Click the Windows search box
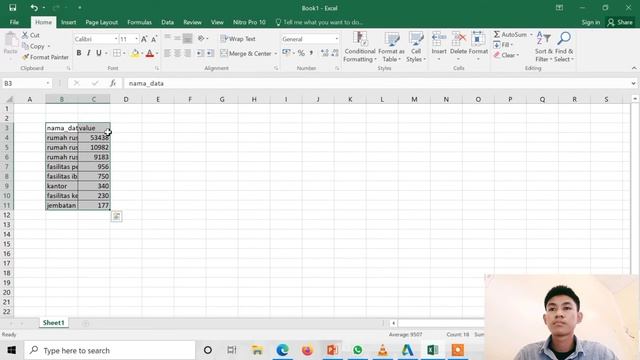640x360 pixels. [x=110, y=350]
